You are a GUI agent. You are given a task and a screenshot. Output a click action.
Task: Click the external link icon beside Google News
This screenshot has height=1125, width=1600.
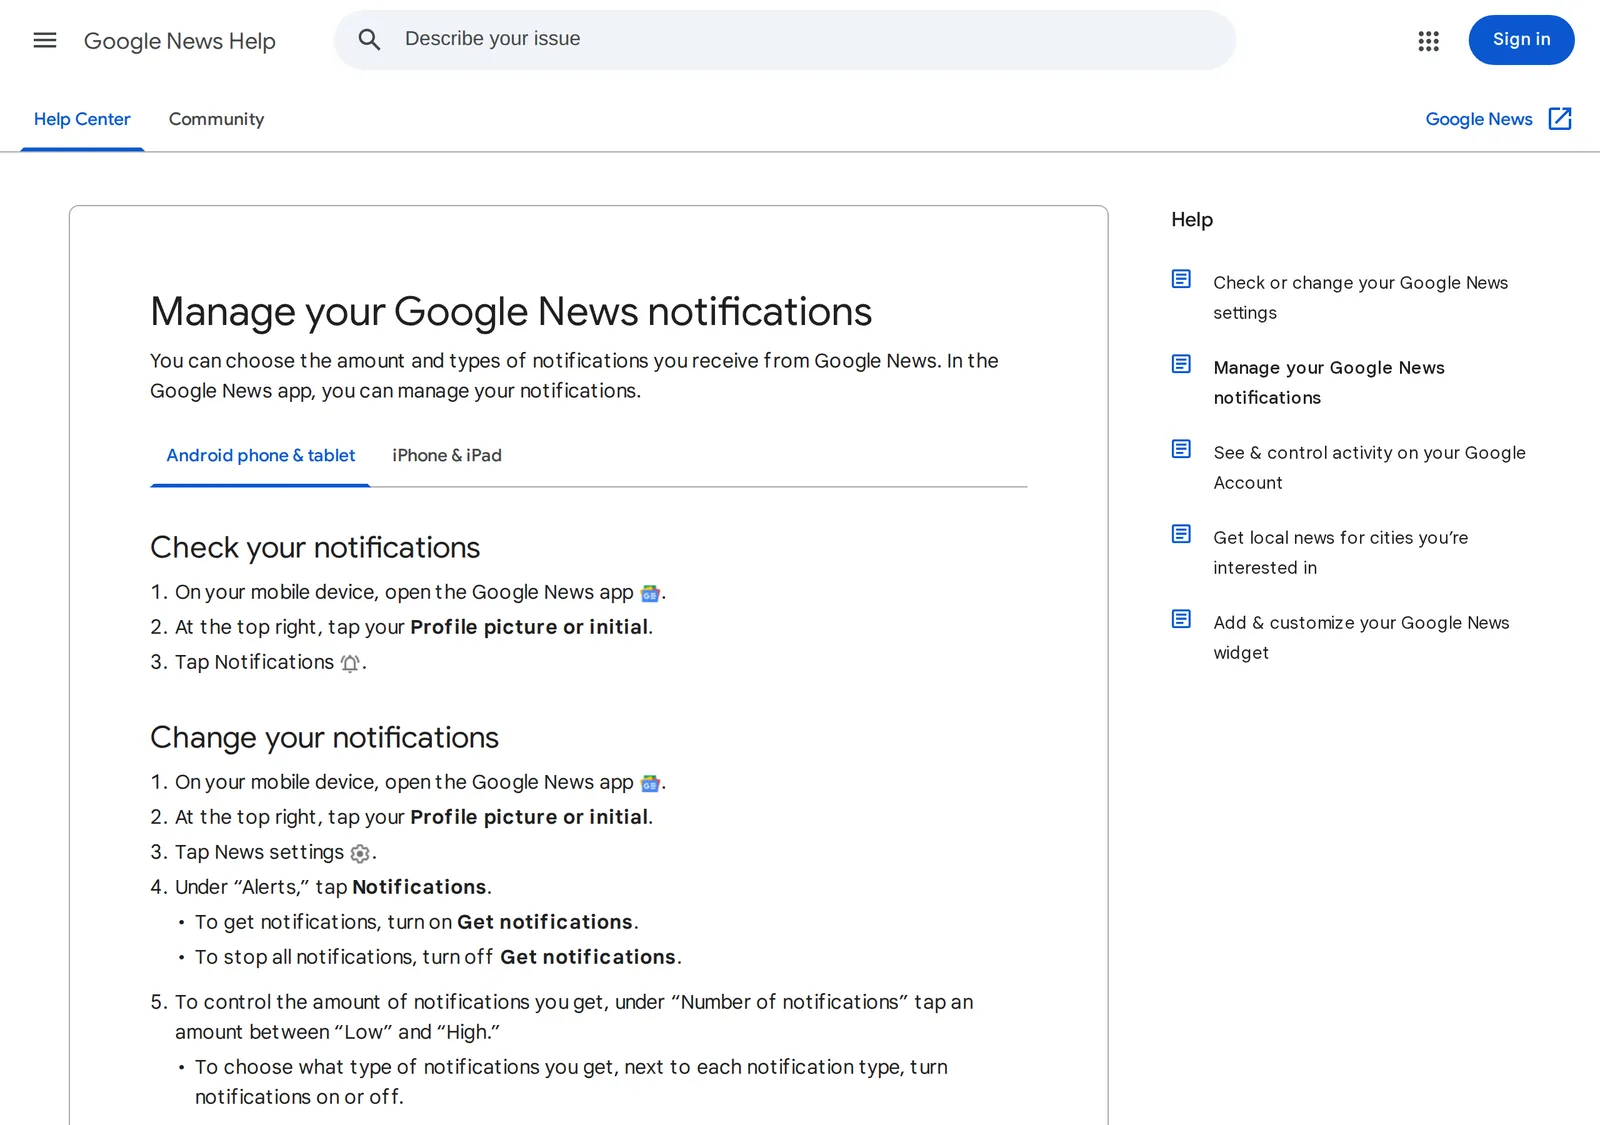pyautogui.click(x=1560, y=119)
